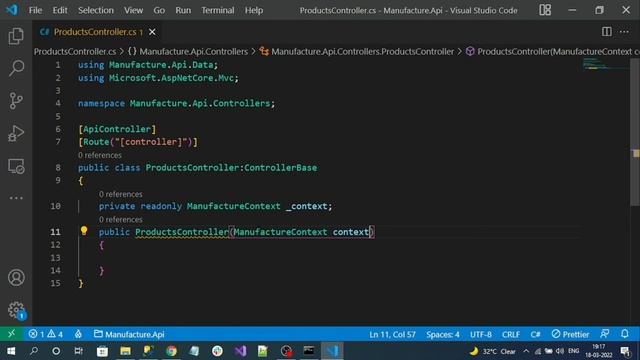
Task: Open the Explorer view in activity bar
Action: point(16,36)
